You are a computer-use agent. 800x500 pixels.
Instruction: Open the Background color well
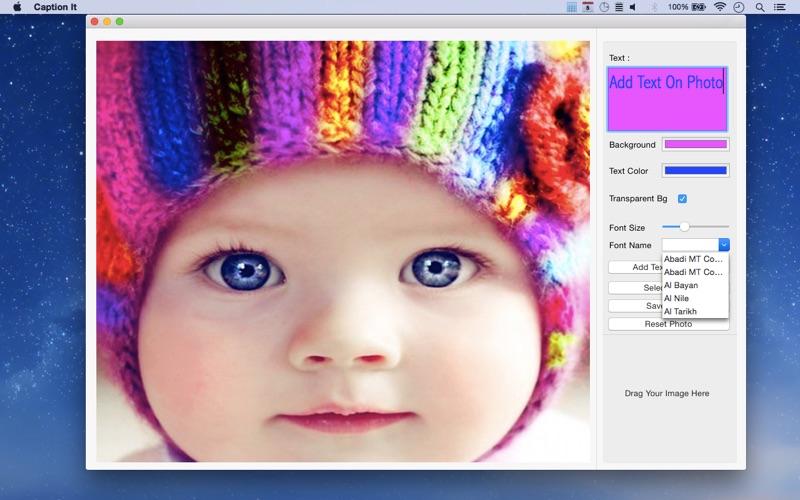[695, 144]
